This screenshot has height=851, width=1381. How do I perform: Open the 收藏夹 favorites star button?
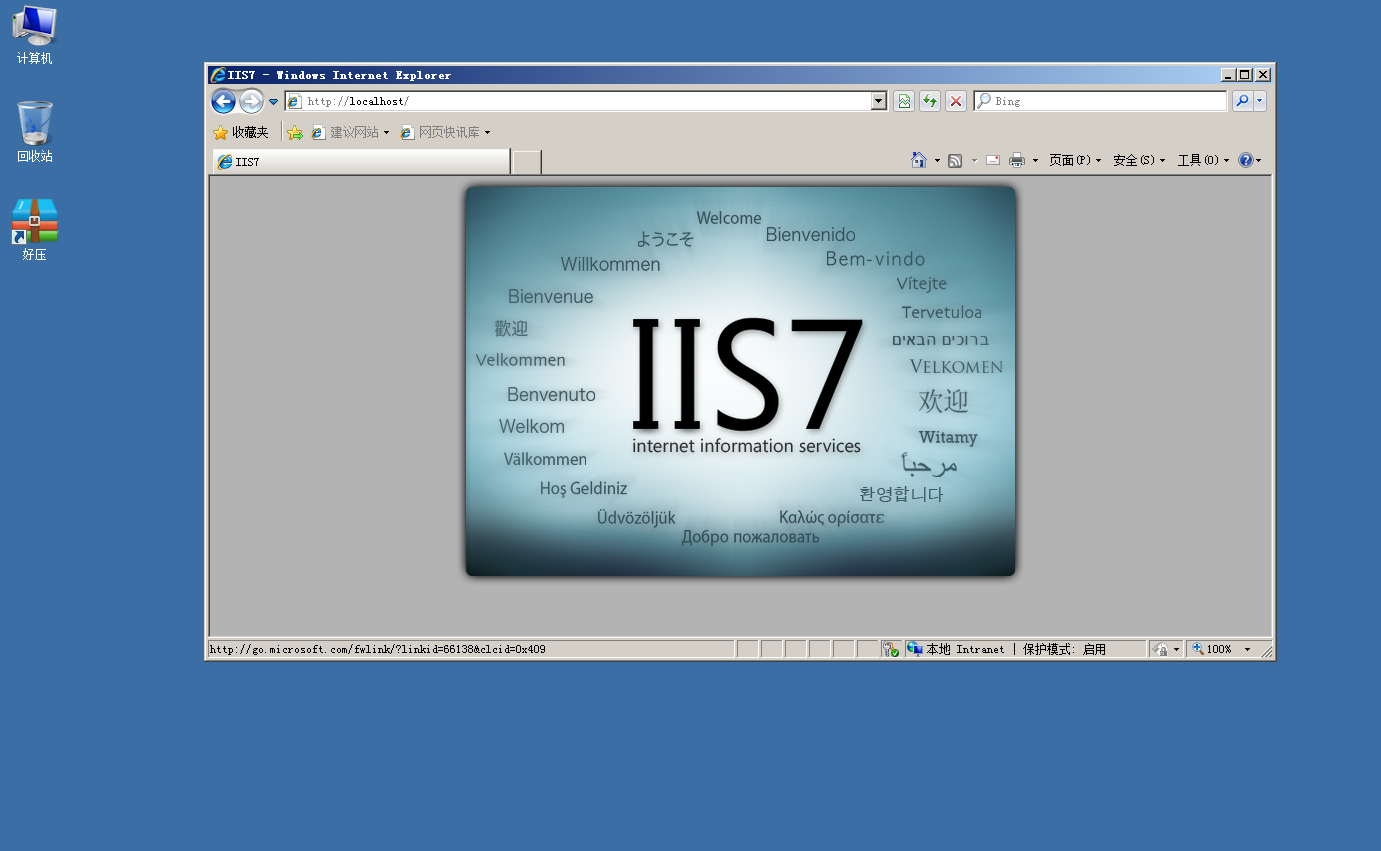click(241, 132)
